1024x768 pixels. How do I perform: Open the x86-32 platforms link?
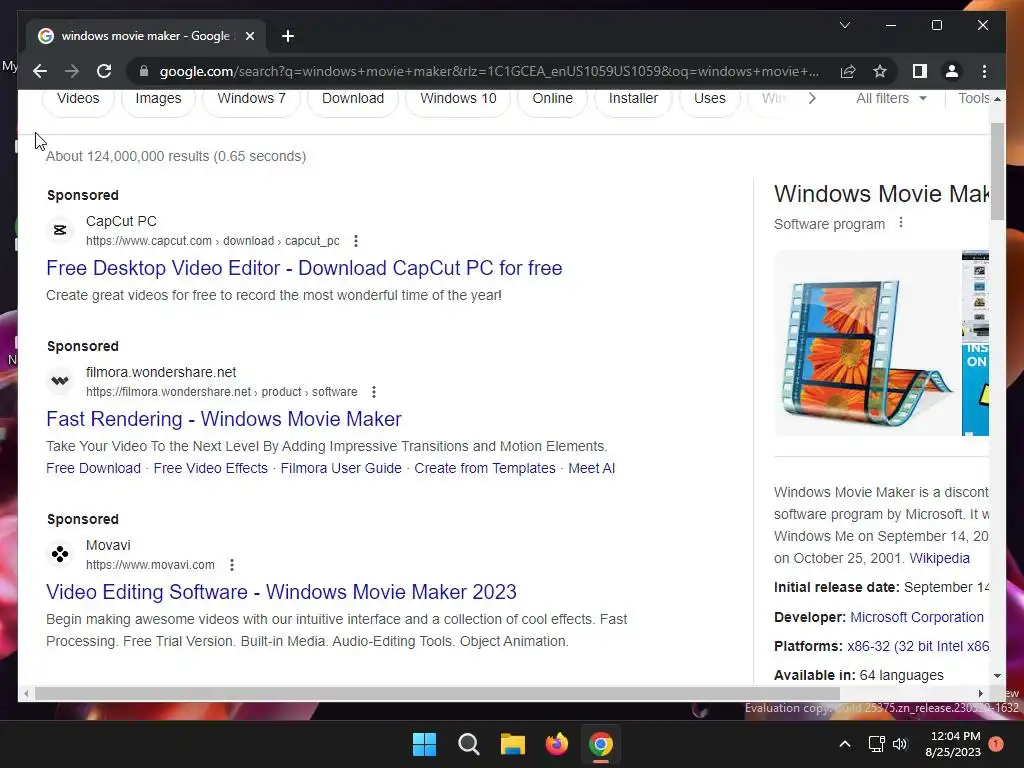[x=918, y=647]
